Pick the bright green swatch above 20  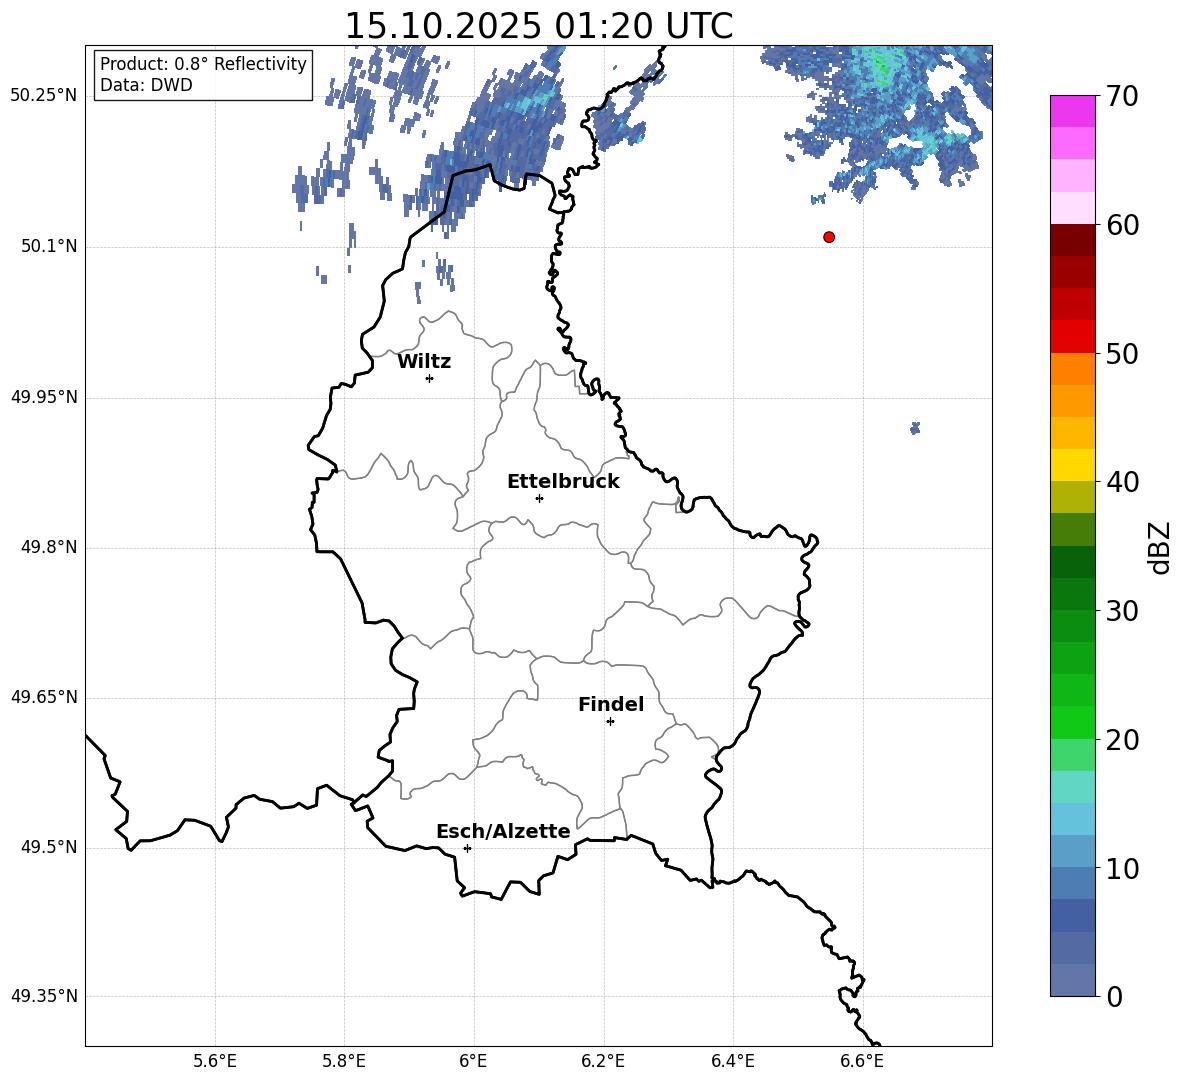tap(1073, 722)
